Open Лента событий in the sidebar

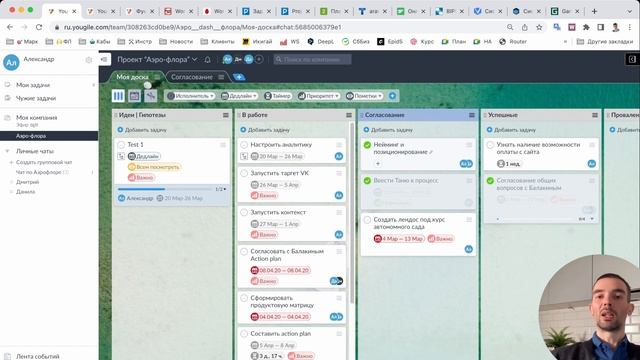click(38, 356)
